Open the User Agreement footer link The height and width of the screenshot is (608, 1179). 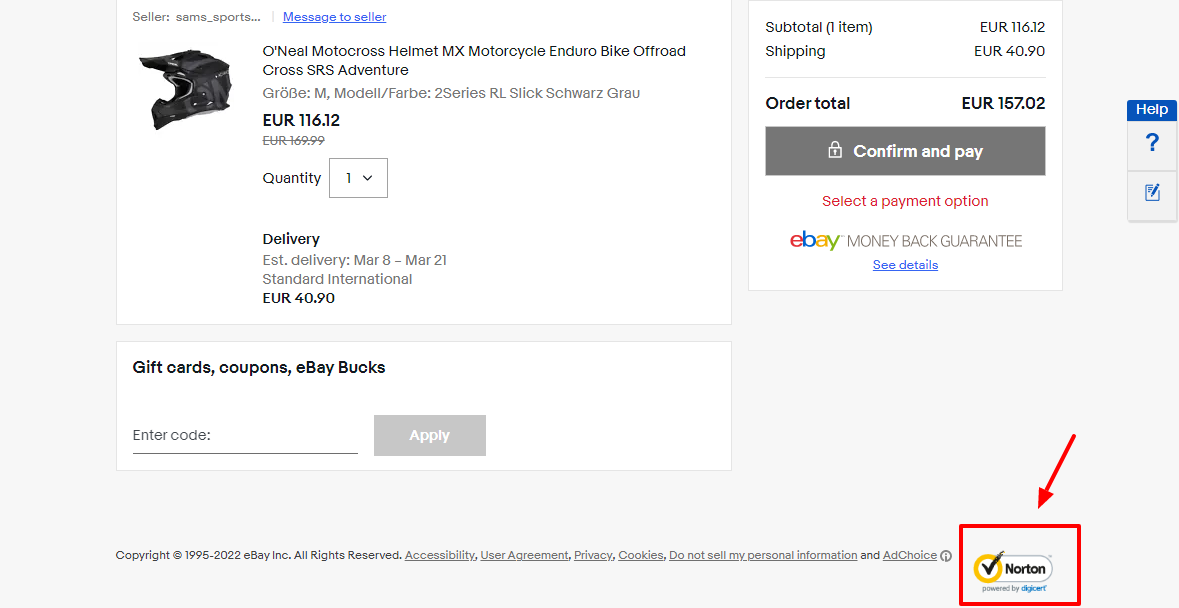pyautogui.click(x=524, y=555)
